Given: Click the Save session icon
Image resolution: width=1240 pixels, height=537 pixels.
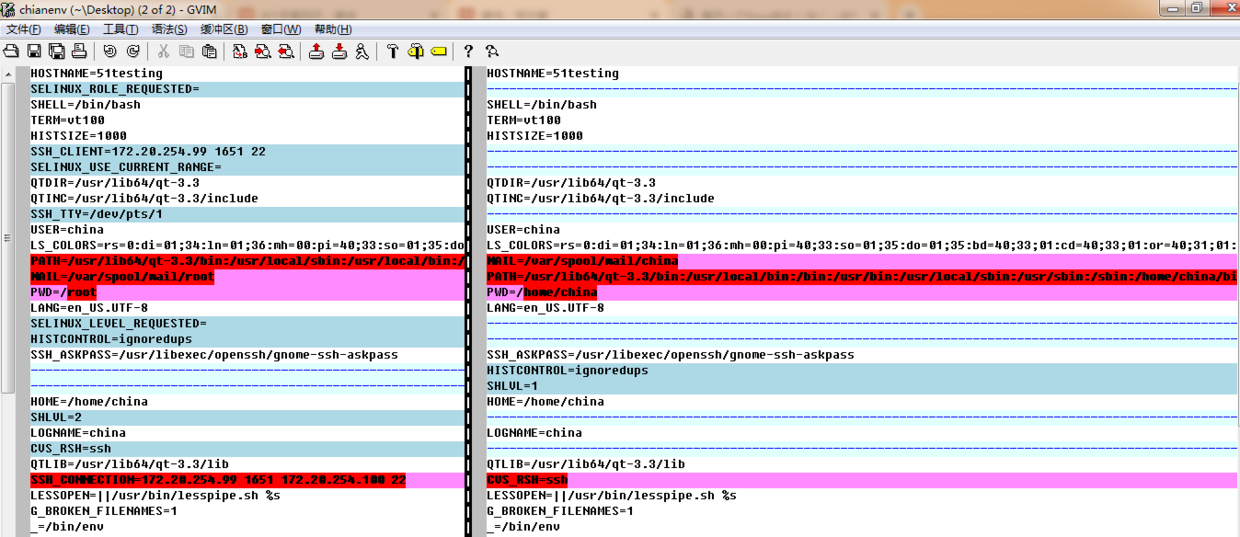Looking at the screenshot, I should click(x=339, y=51).
